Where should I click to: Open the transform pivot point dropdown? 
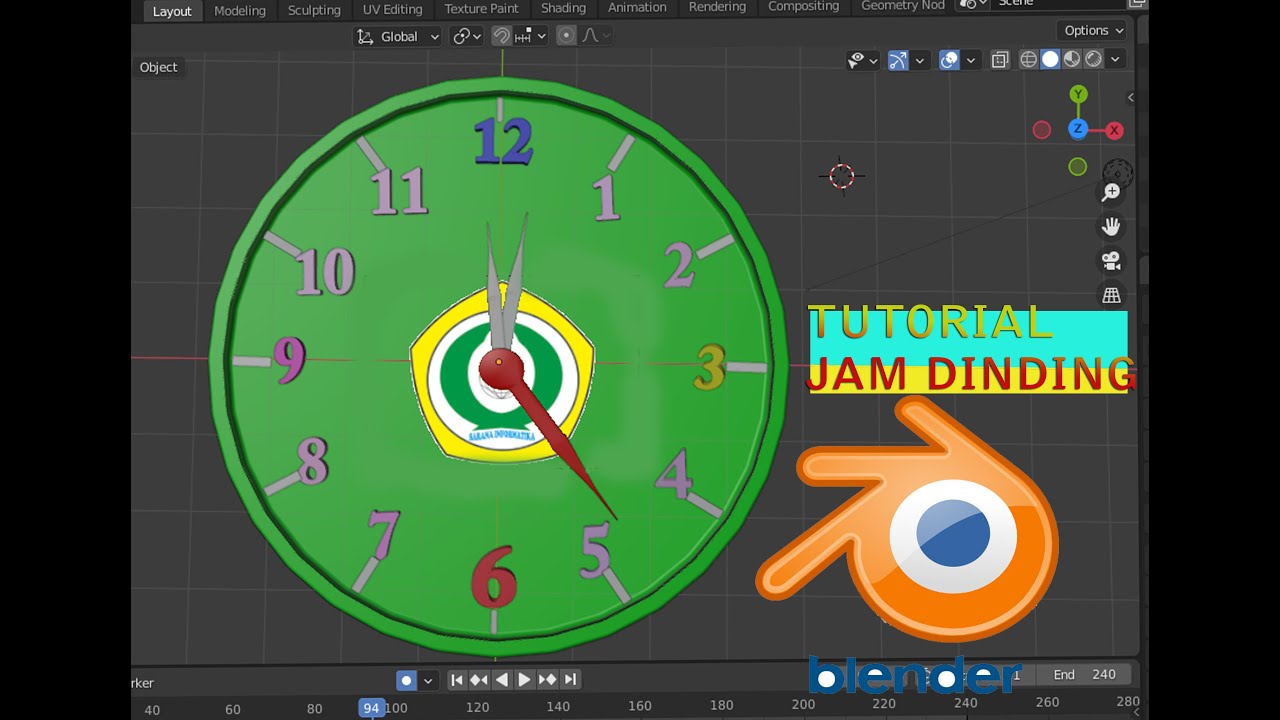pyautogui.click(x=467, y=36)
